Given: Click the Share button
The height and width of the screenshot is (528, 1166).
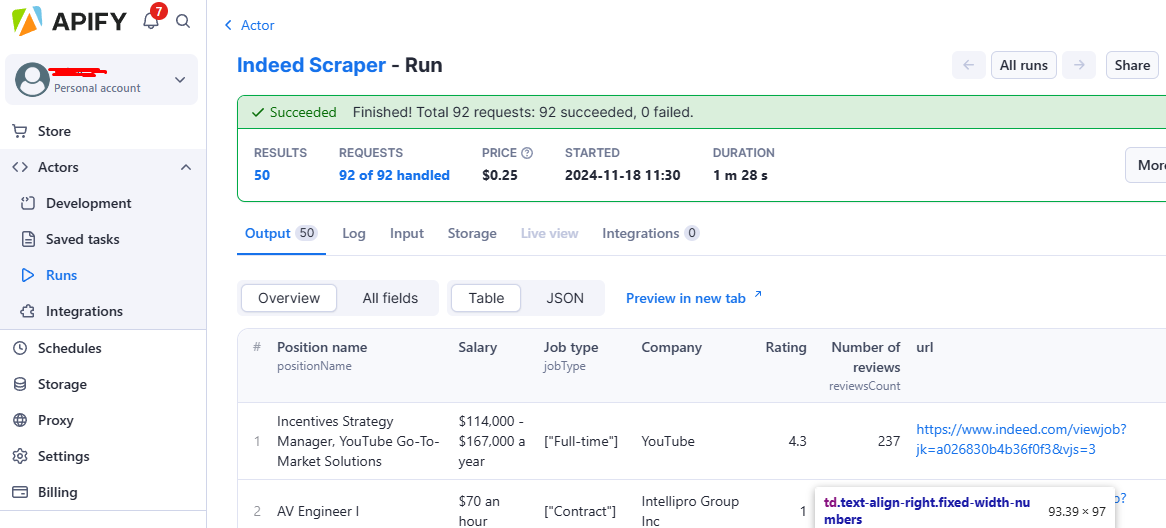Looking at the screenshot, I should (x=1133, y=65).
